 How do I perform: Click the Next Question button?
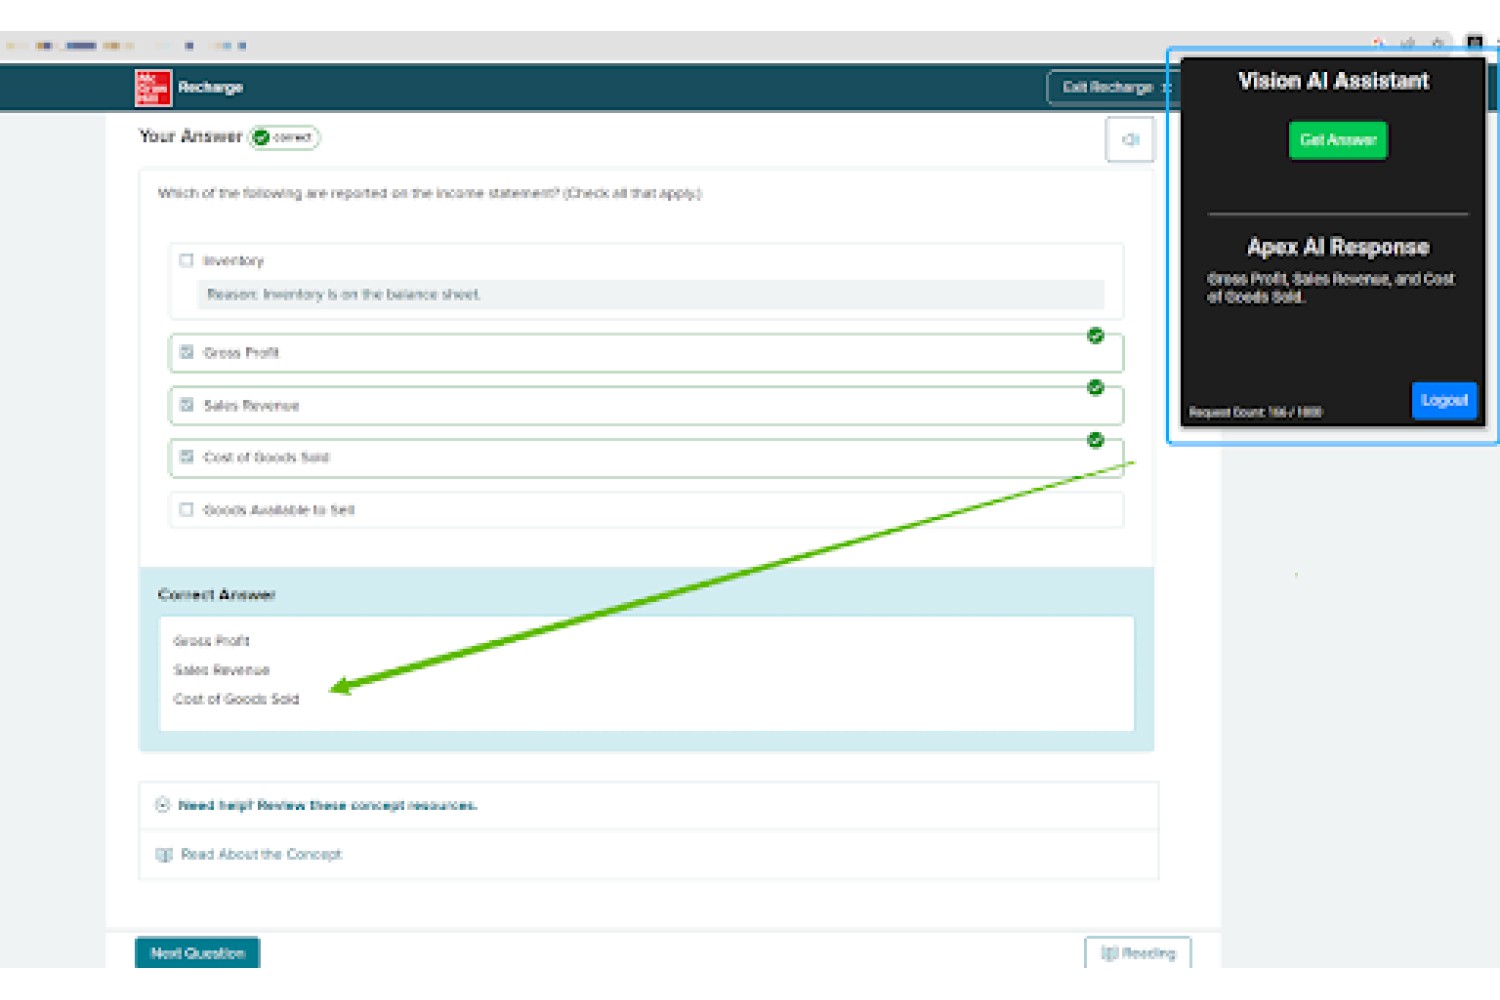tap(197, 953)
